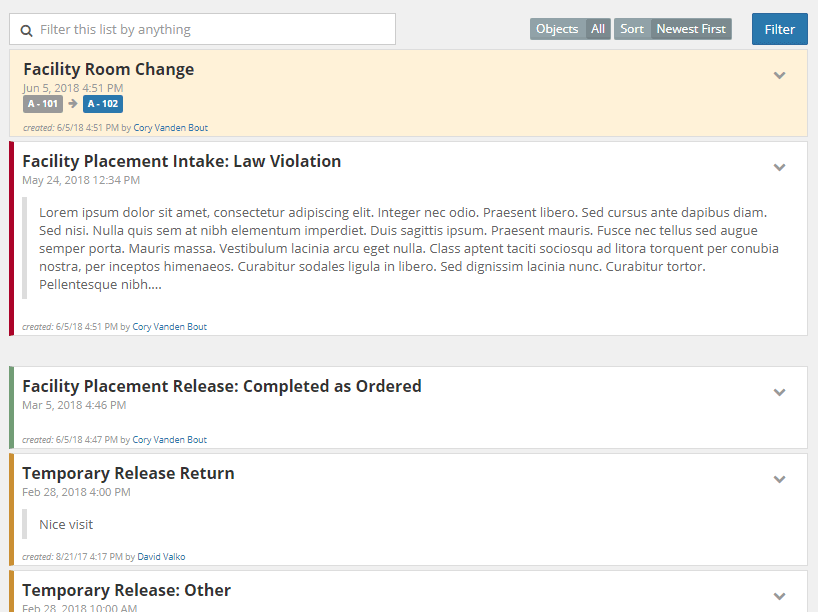This screenshot has height=612, width=818.
Task: Focus the 'Filter this list by anything' field
Action: pyautogui.click(x=210, y=29)
